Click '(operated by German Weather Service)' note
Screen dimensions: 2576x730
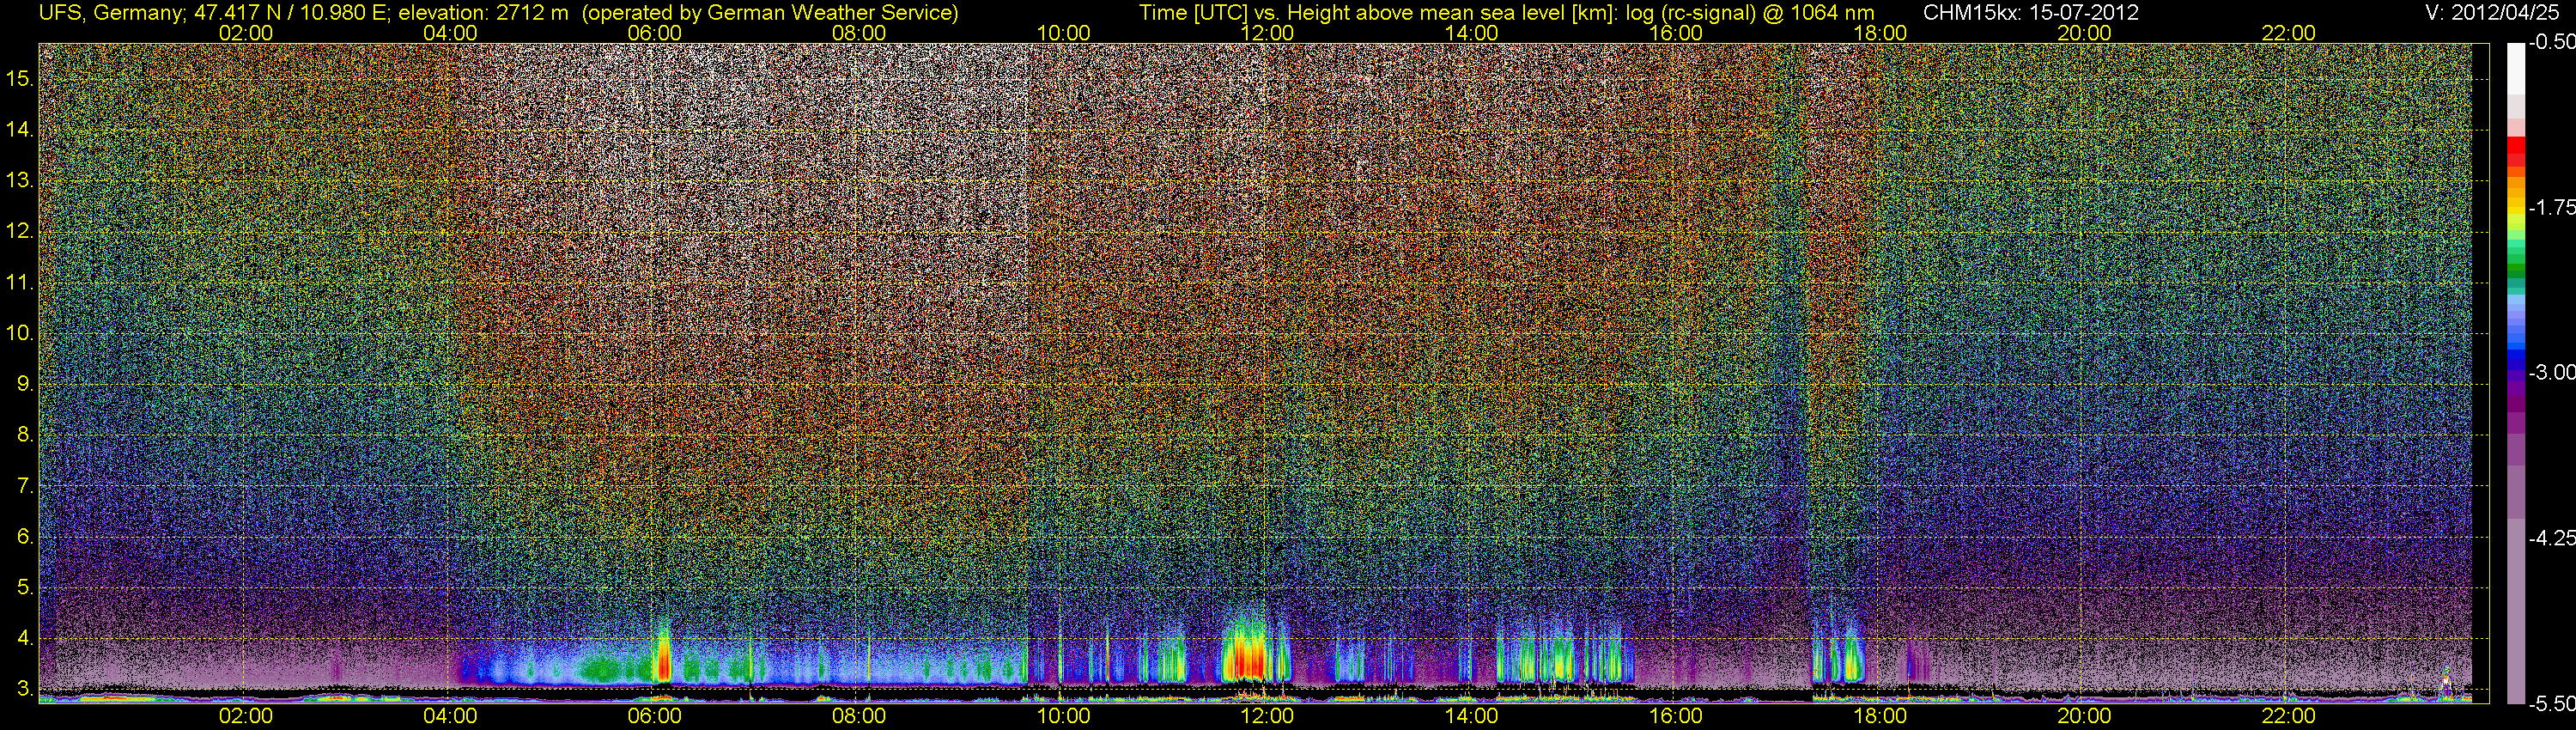[x=769, y=13]
